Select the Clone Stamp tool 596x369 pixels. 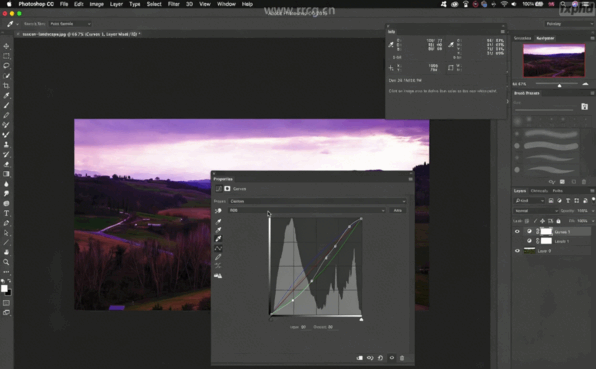(6, 144)
